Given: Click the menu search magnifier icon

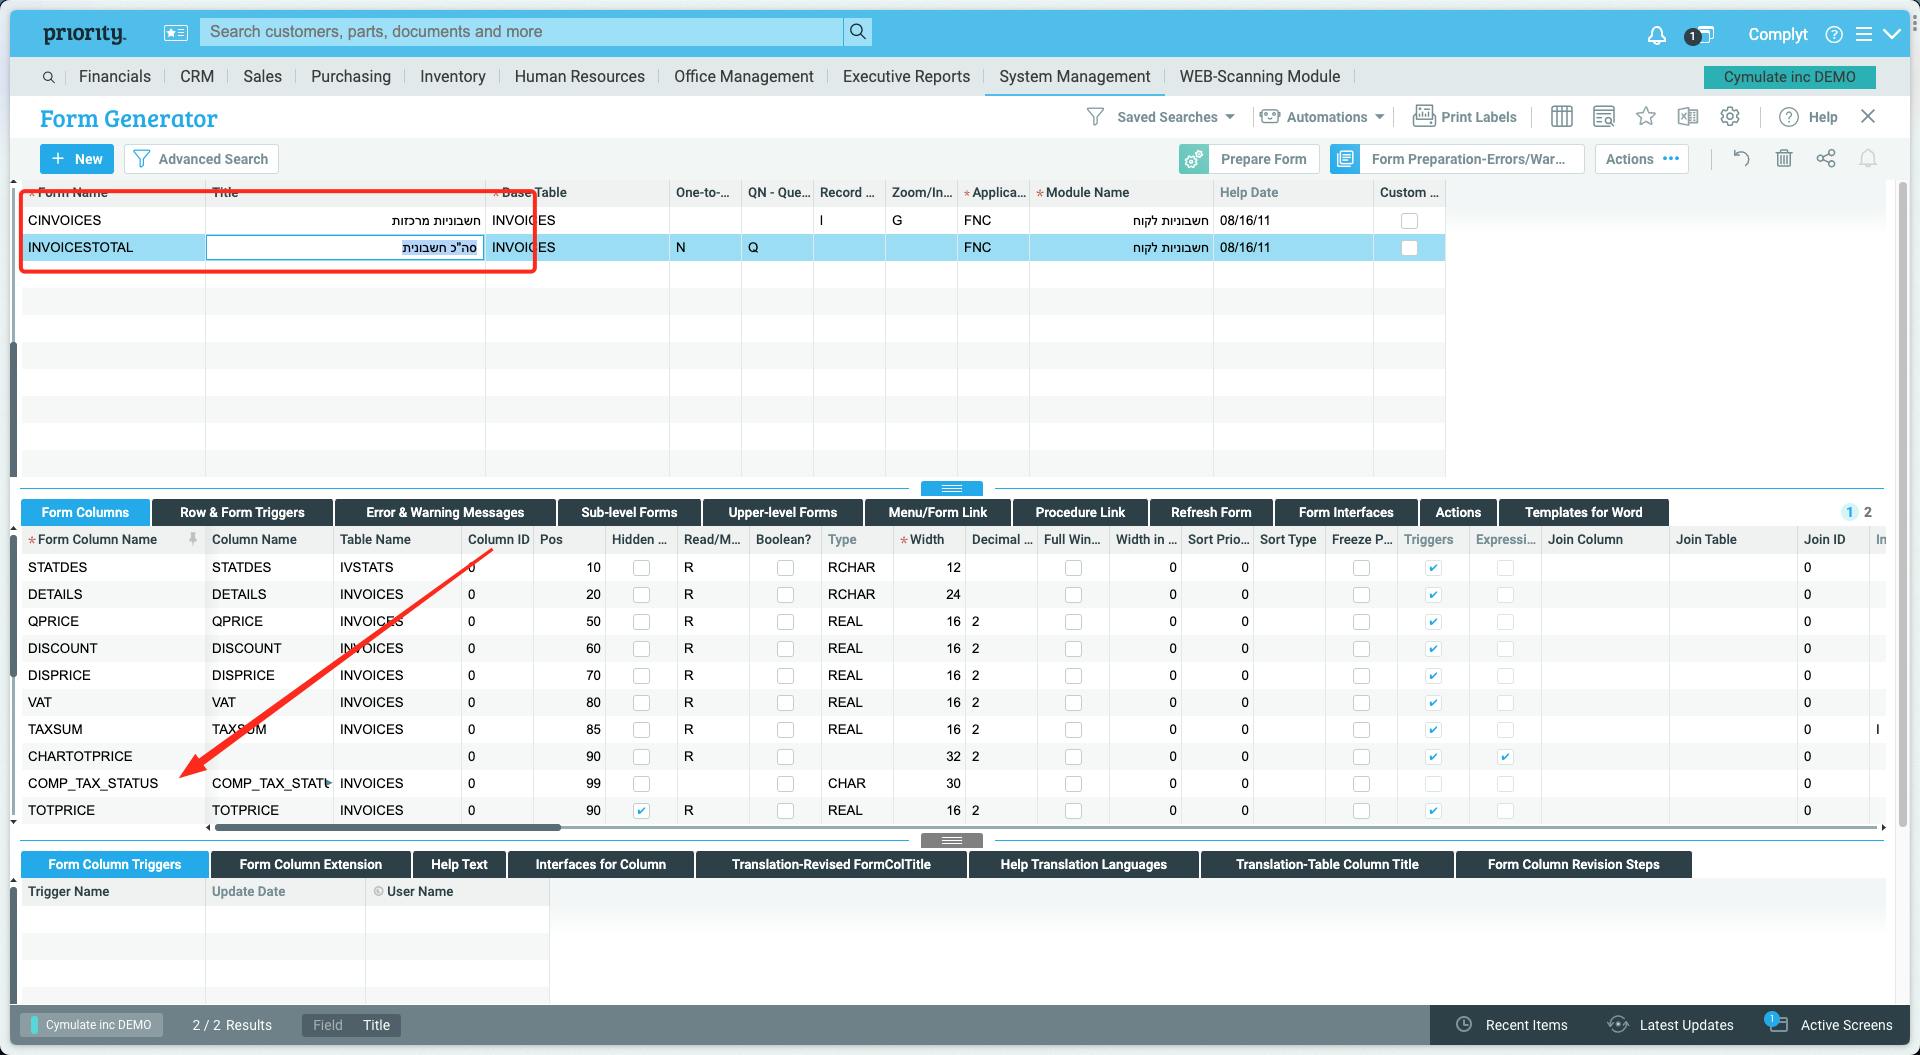Looking at the screenshot, I should tap(49, 77).
